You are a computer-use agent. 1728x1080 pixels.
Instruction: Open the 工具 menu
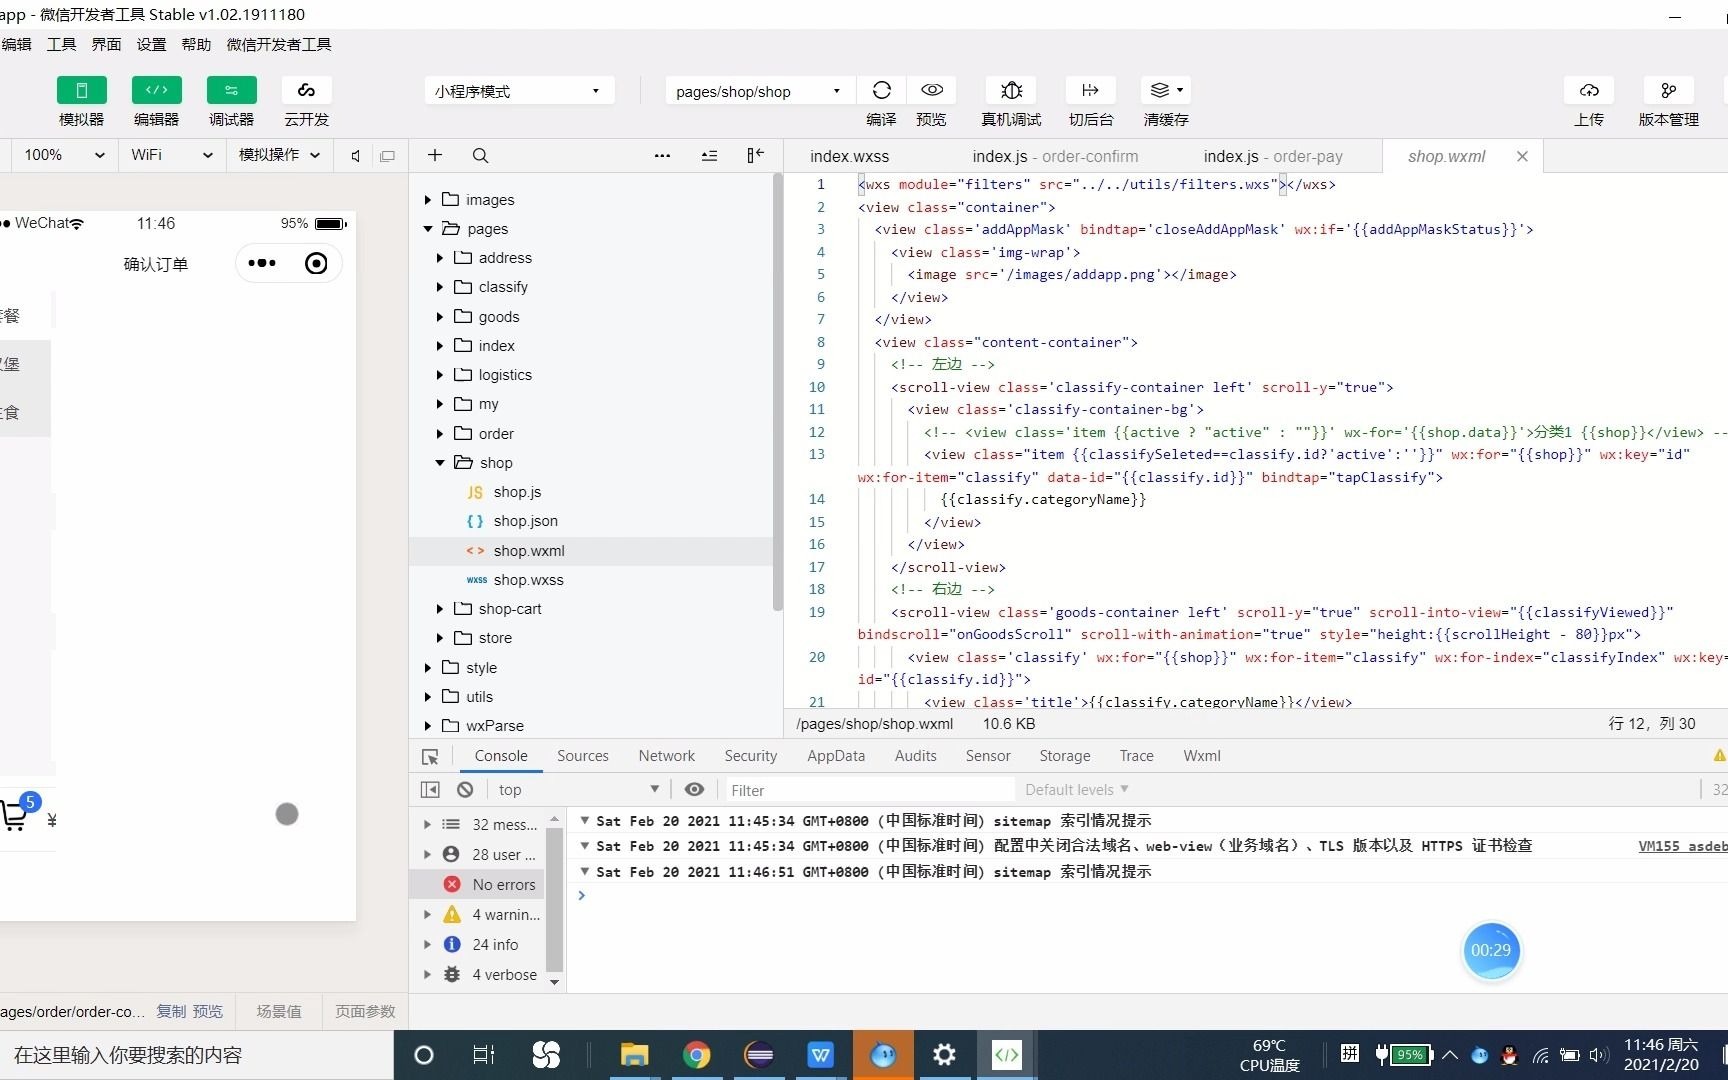tap(61, 44)
